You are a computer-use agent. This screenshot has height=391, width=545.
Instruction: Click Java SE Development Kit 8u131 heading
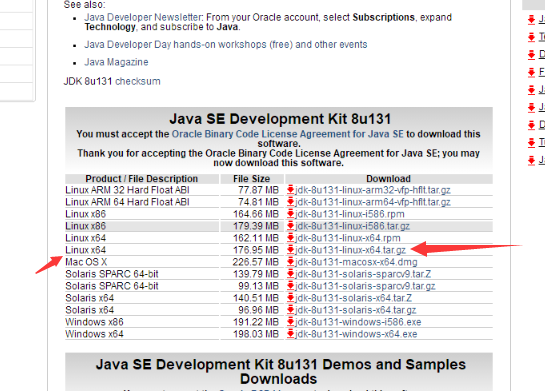(x=280, y=119)
